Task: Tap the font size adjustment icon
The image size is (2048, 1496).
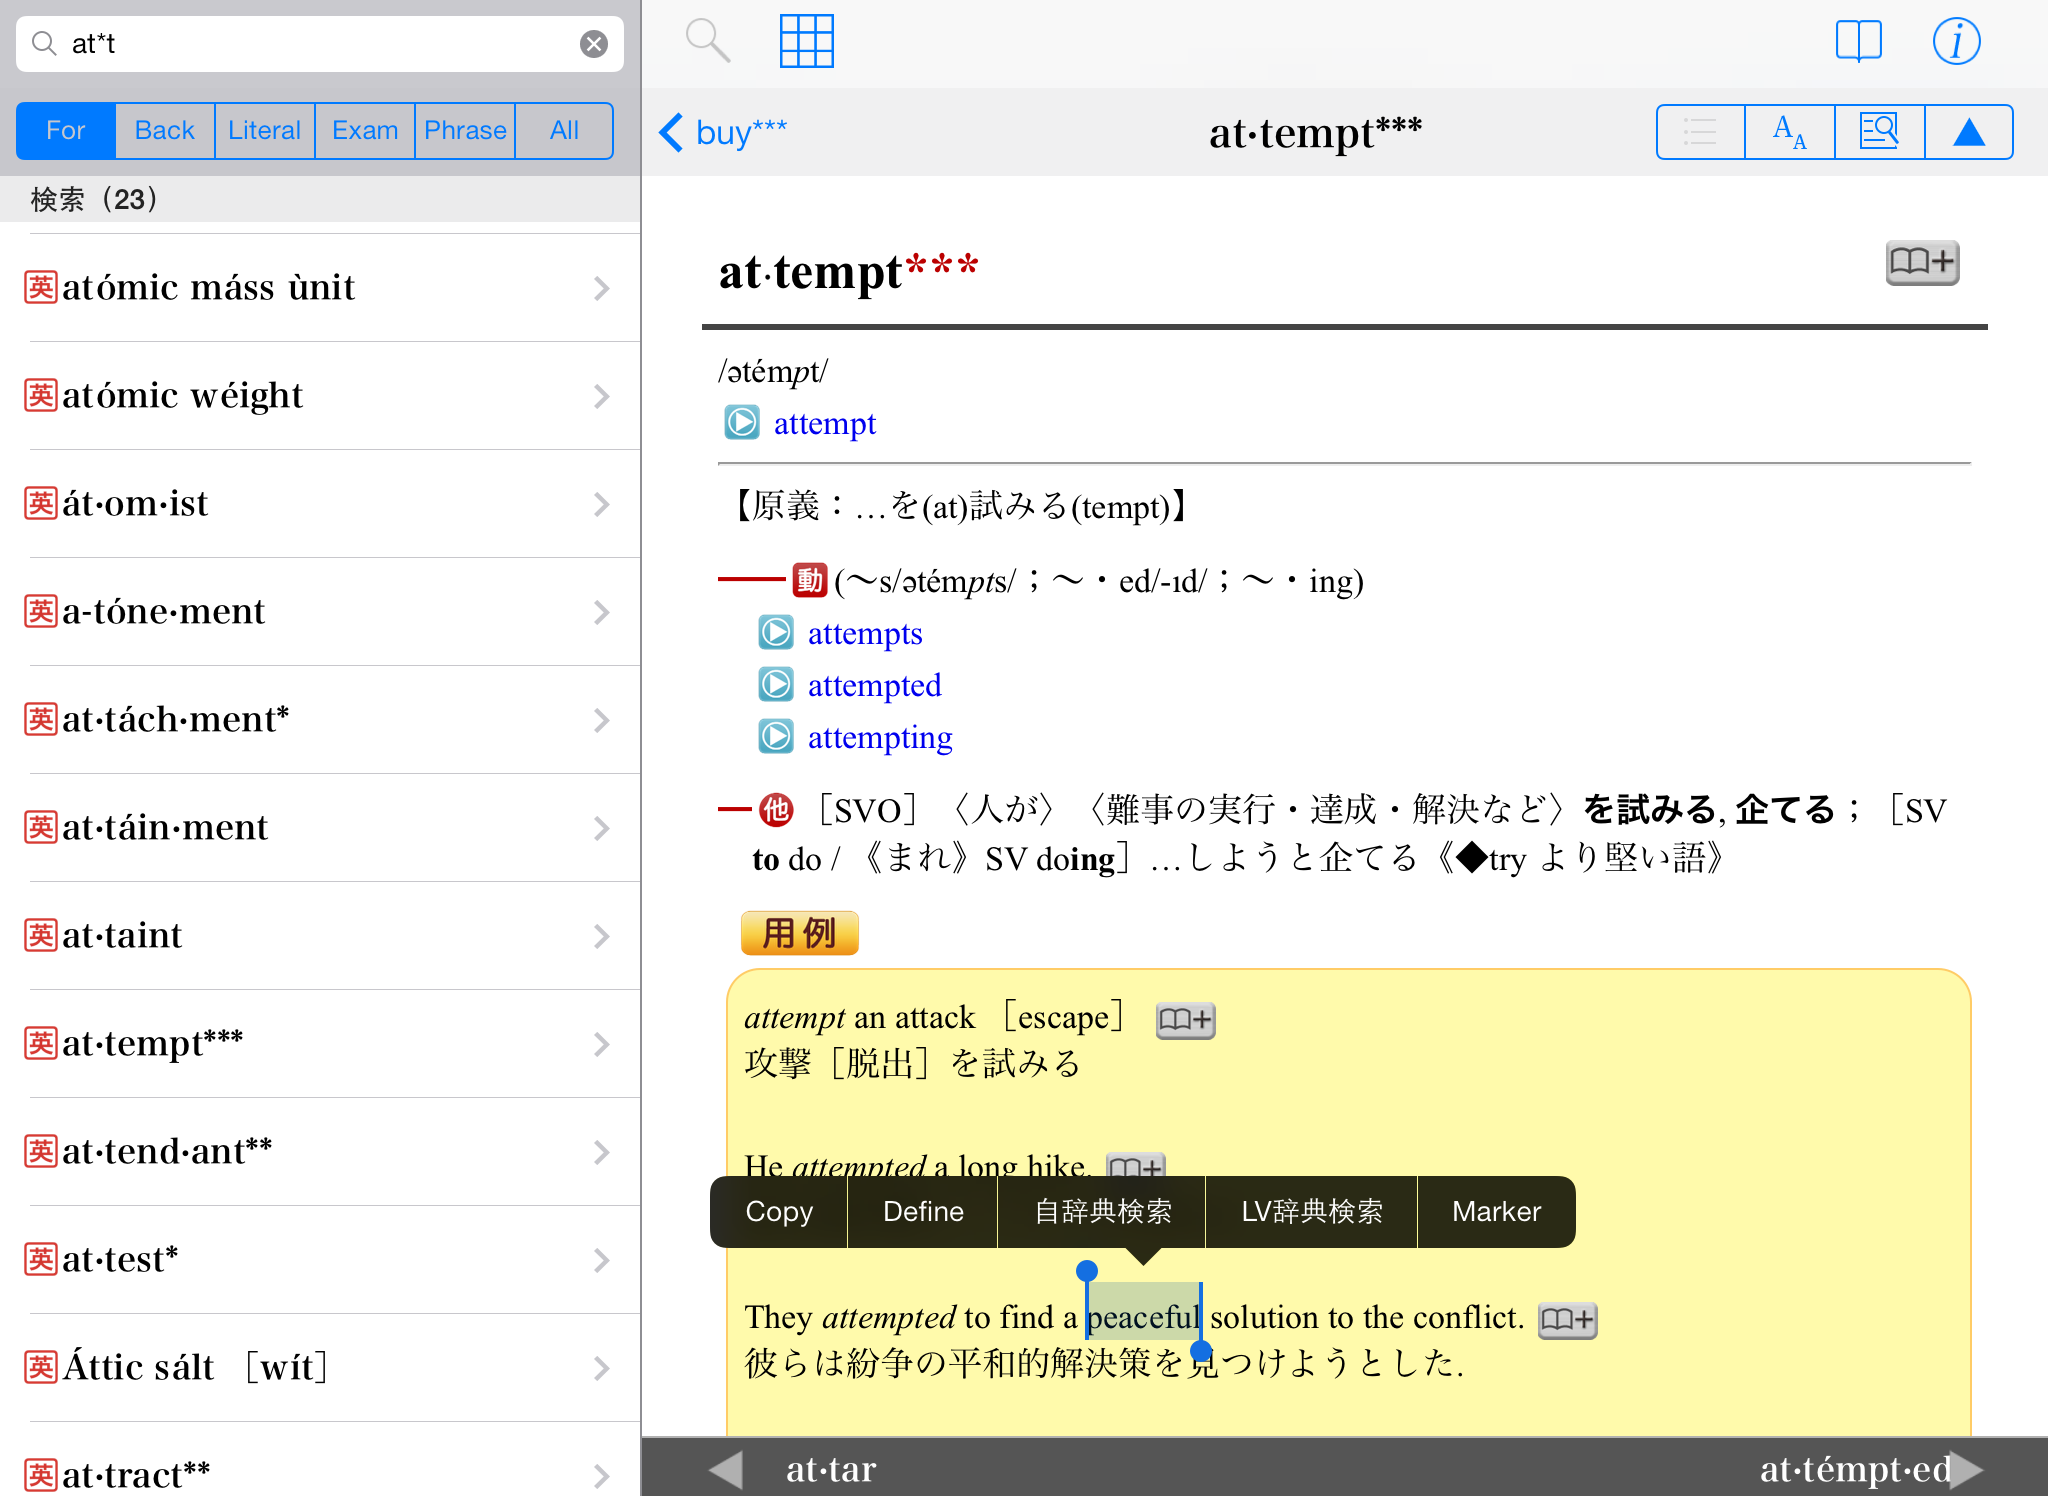Action: (1789, 132)
